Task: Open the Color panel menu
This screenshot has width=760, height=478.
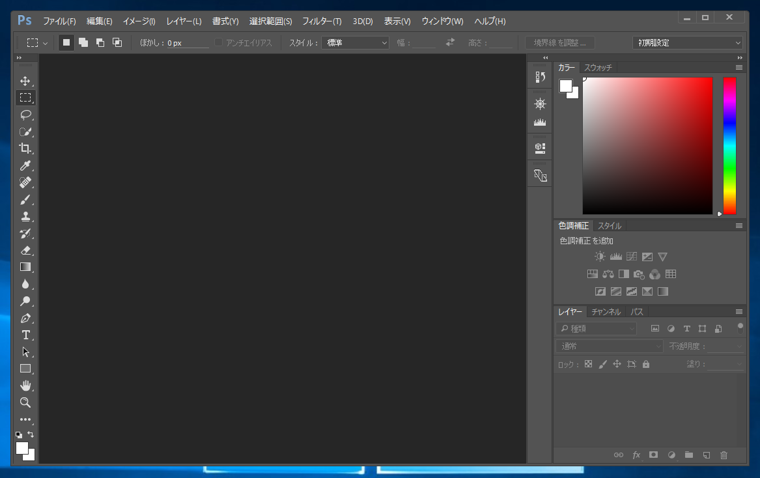Action: (x=739, y=67)
